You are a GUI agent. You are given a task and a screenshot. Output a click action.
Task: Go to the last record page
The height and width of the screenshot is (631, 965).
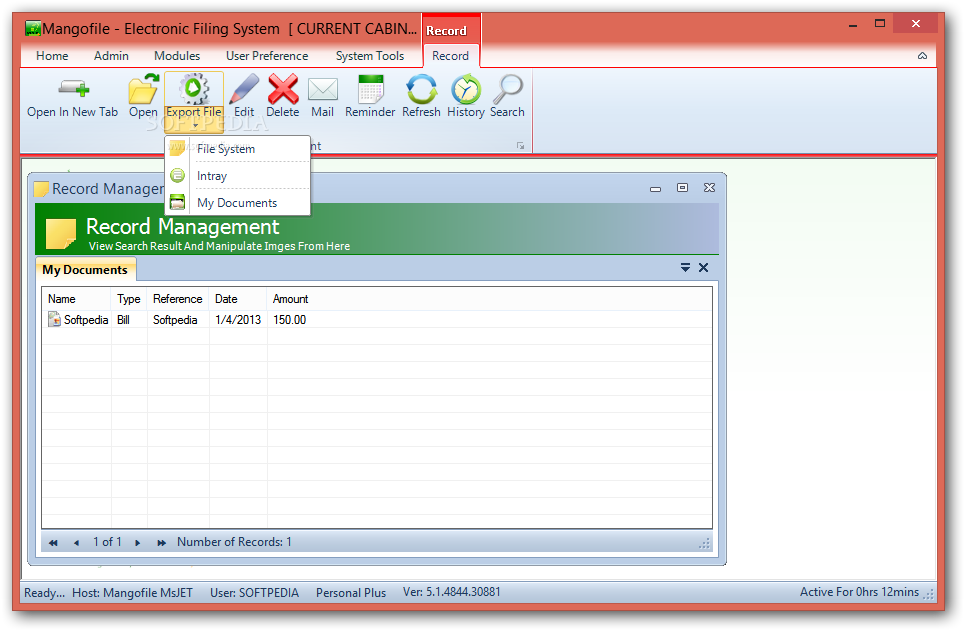(161, 542)
